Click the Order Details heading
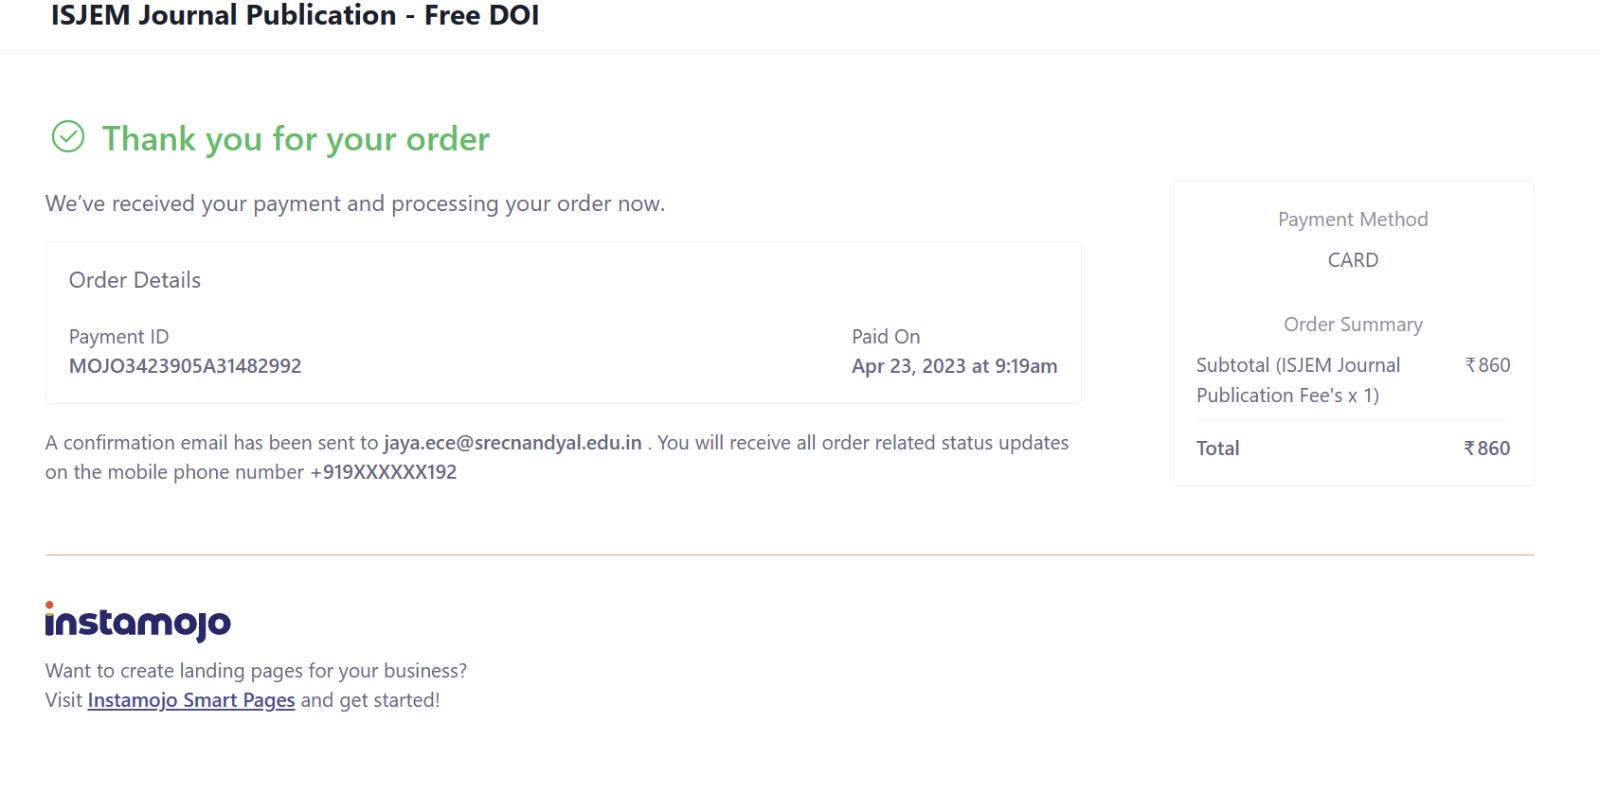 tap(135, 280)
